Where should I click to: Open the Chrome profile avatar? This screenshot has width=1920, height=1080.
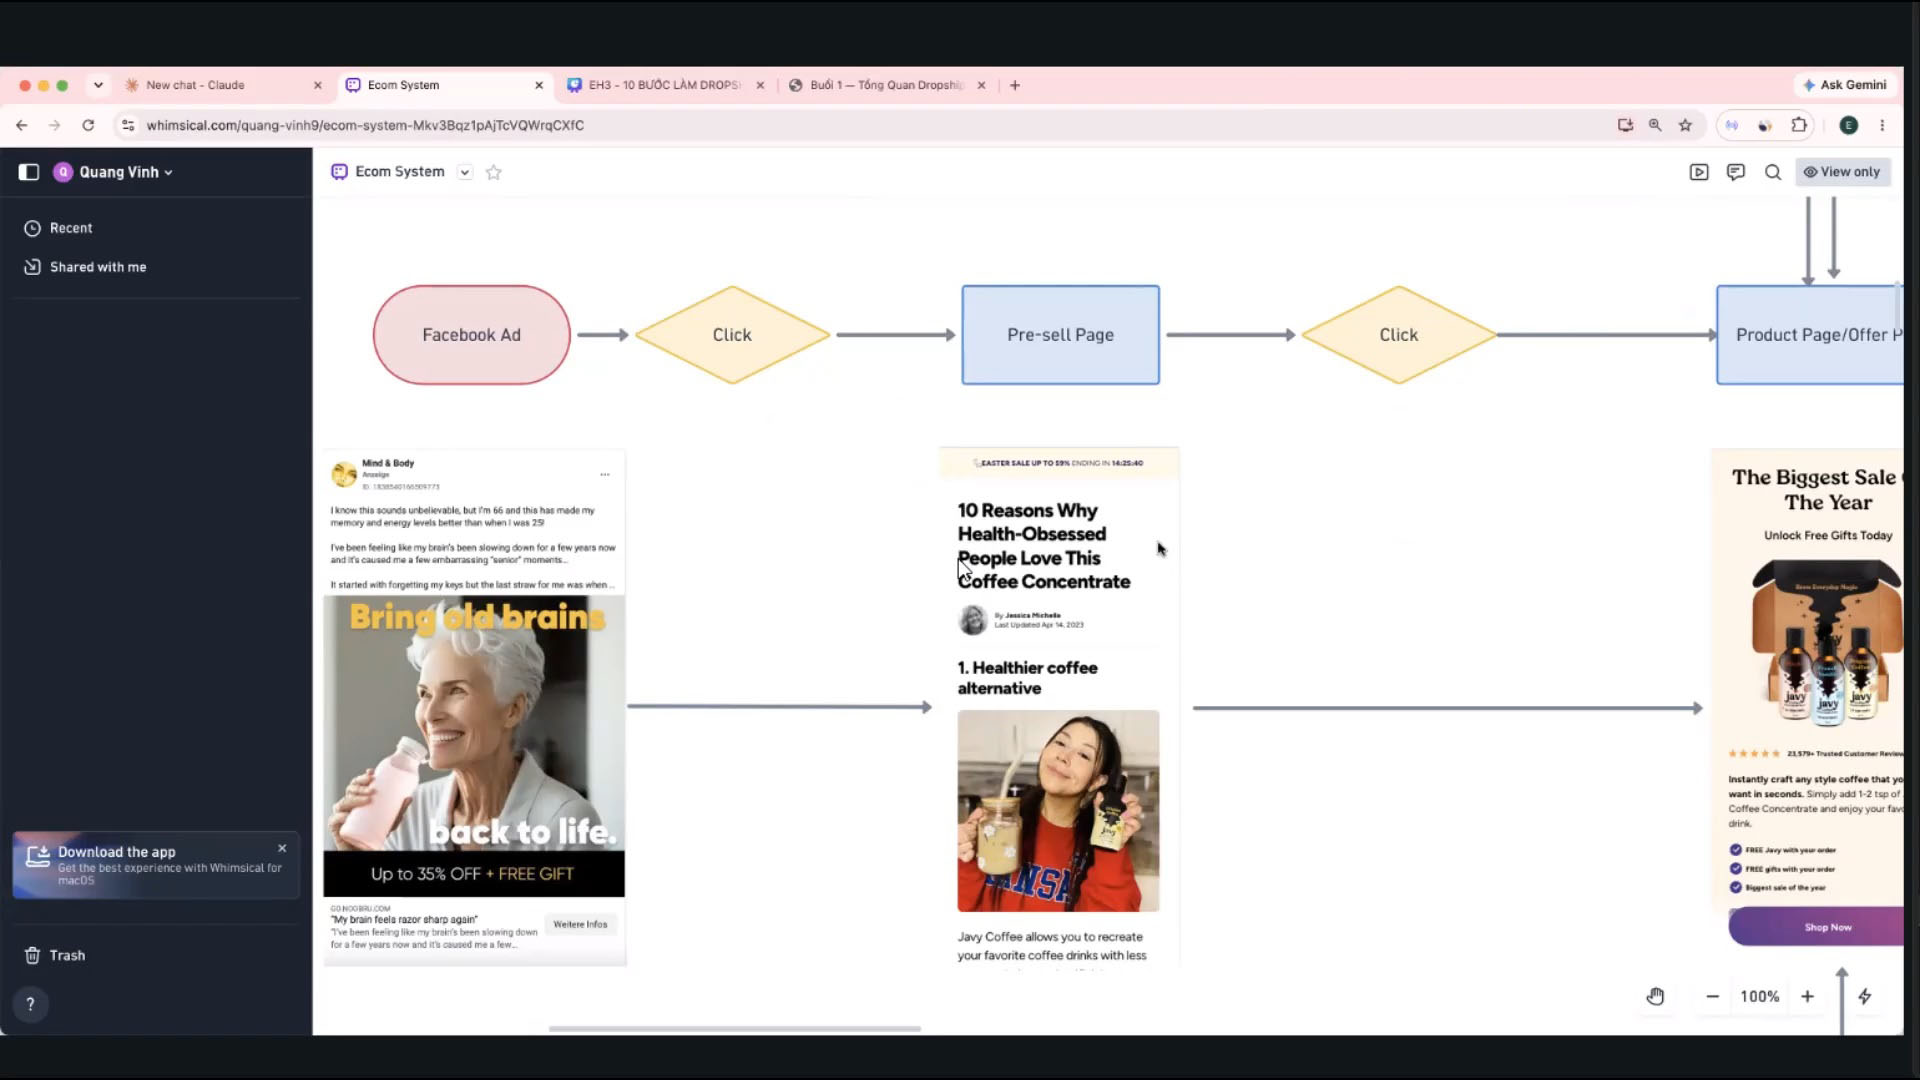tap(1849, 125)
